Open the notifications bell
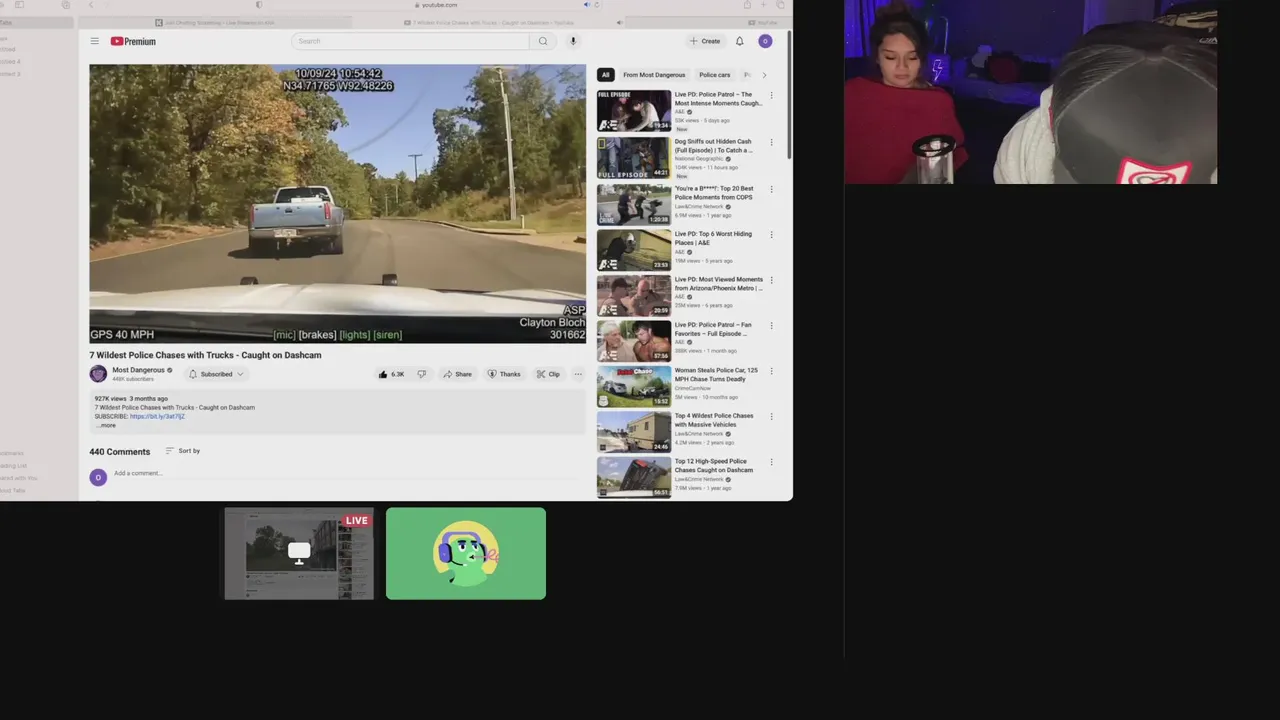Image resolution: width=1280 pixels, height=720 pixels. point(740,41)
